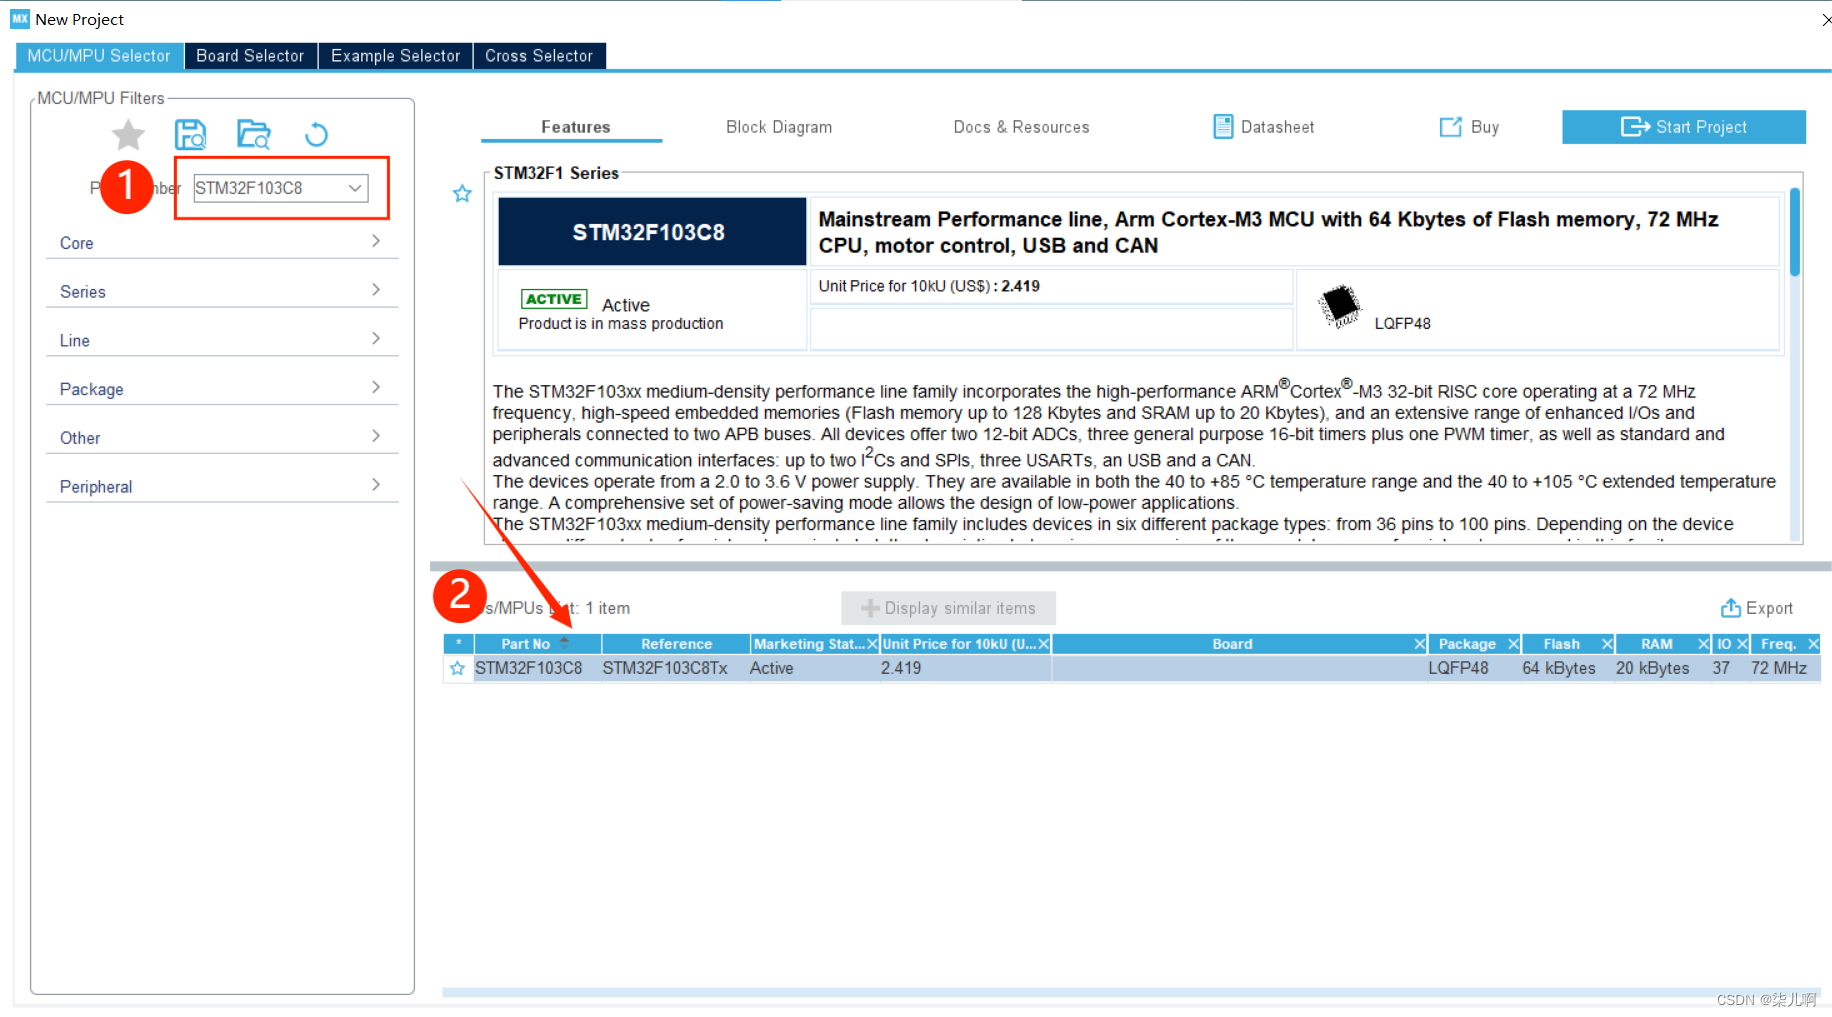Remove the Unit Price column
This screenshot has height=1017, width=1832.
tap(1043, 644)
